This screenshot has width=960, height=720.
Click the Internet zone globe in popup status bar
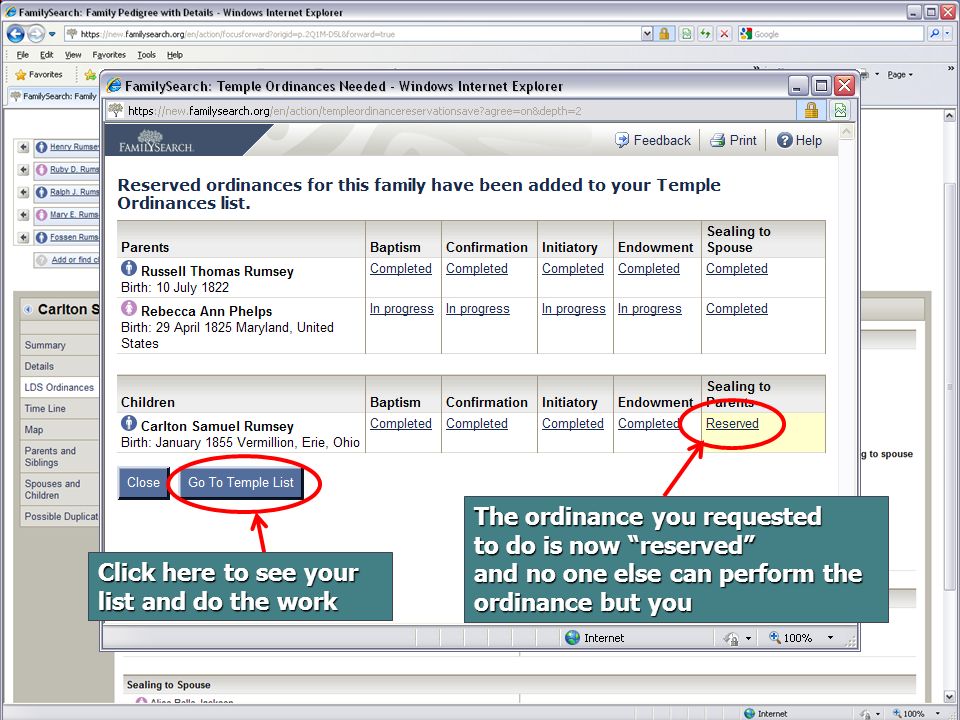click(x=572, y=638)
